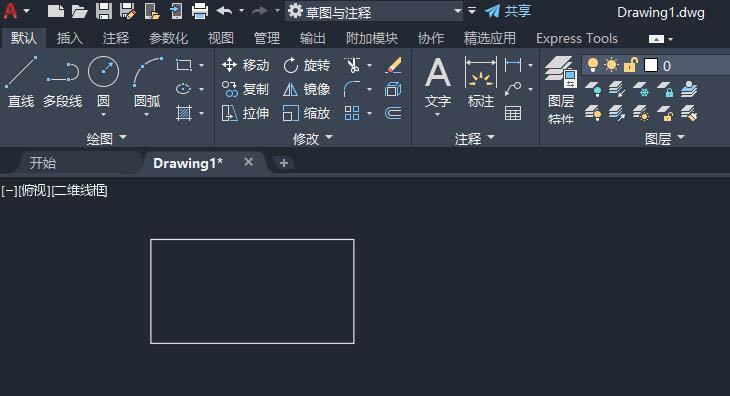The image size is (730, 396).
Task: Activate the 镜像 mirror tool
Action: tap(307, 89)
